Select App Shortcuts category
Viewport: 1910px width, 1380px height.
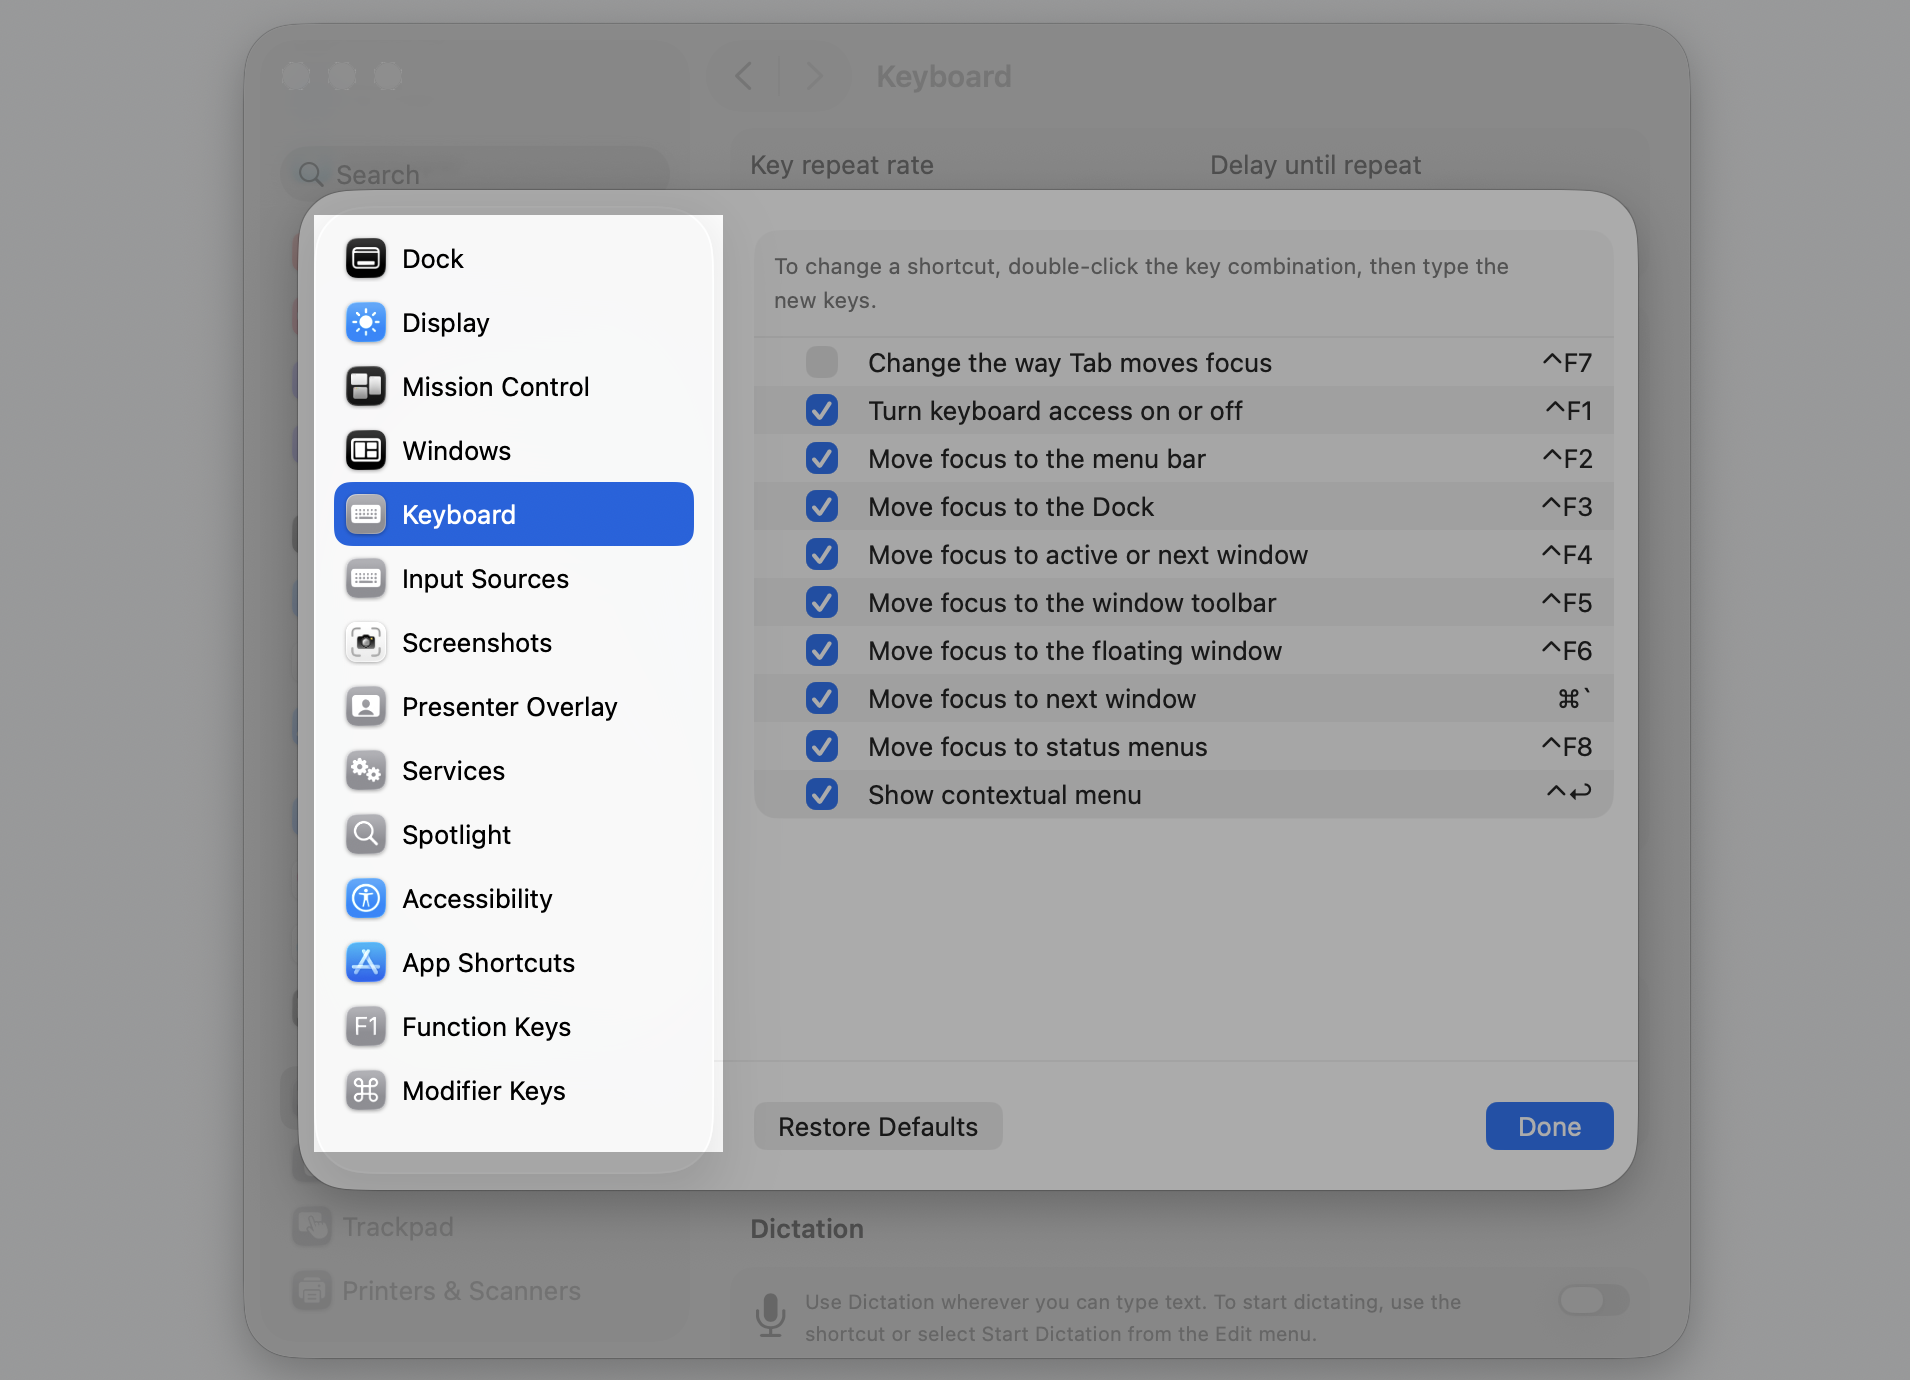click(x=514, y=963)
